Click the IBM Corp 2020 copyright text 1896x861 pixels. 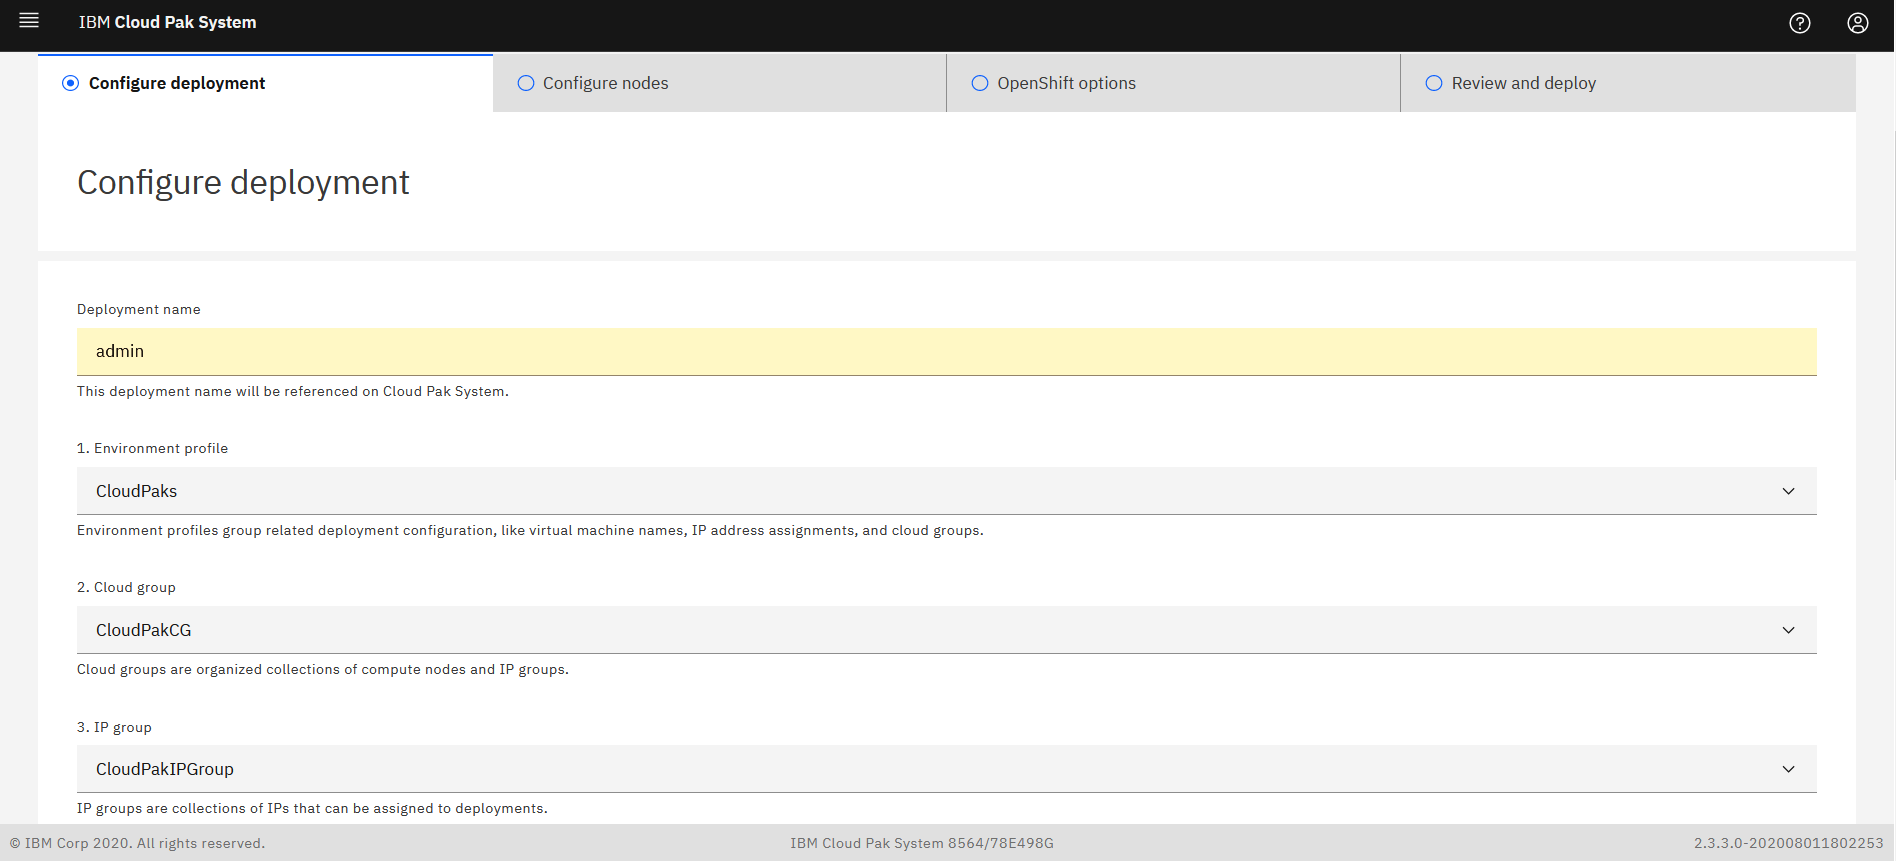[x=137, y=843]
